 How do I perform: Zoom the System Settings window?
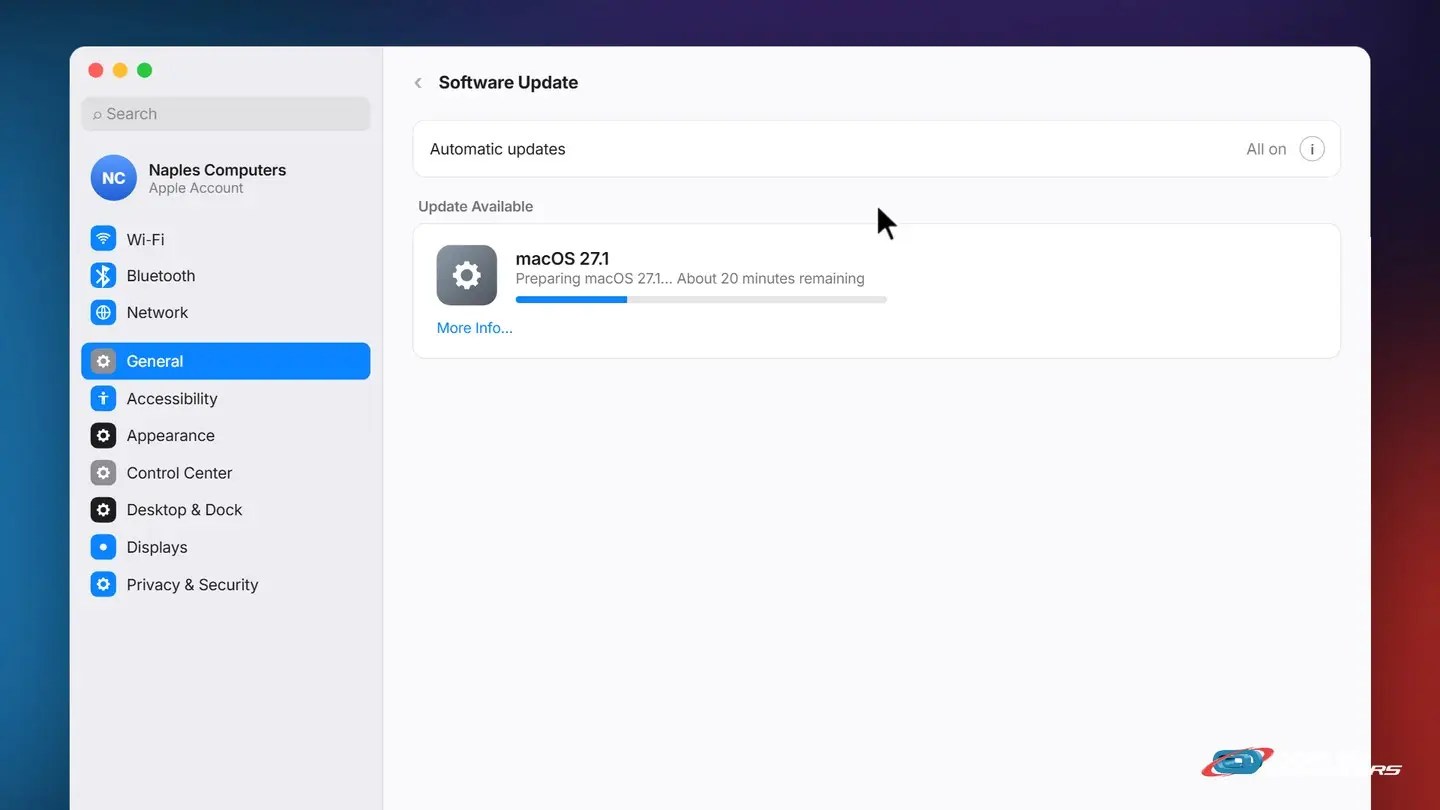[x=144, y=70]
